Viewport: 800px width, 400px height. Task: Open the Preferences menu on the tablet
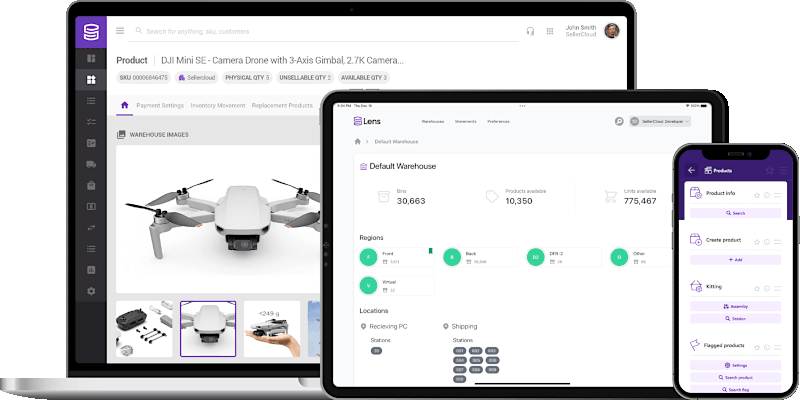click(x=498, y=121)
